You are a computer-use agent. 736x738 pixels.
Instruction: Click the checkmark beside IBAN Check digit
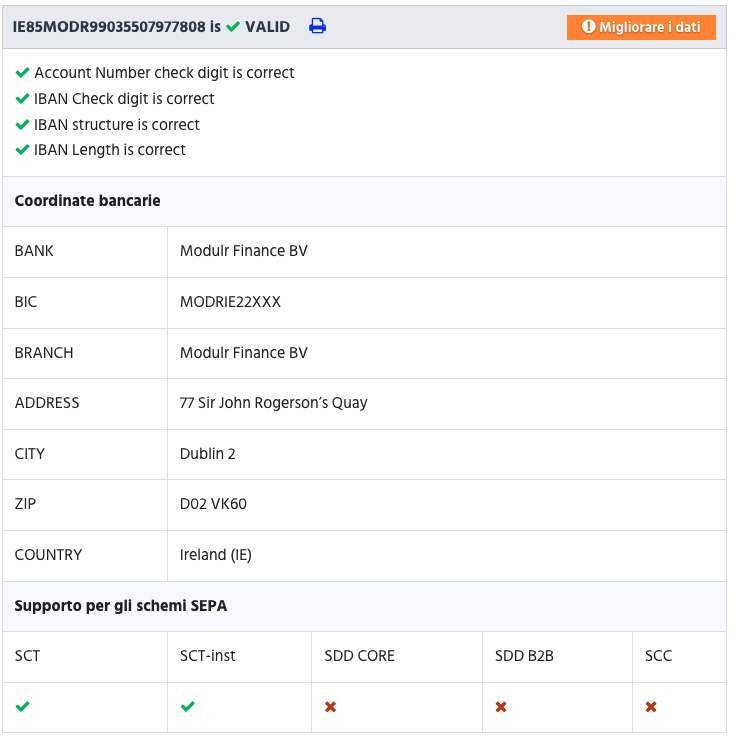(22, 99)
